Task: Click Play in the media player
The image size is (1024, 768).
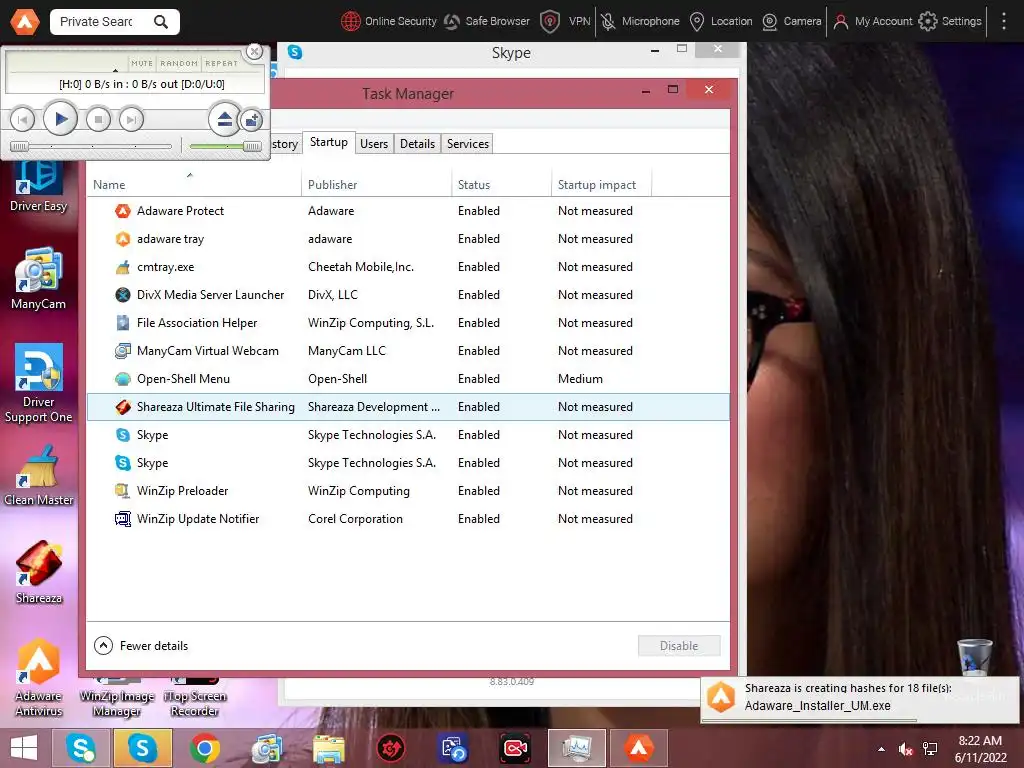Action: [60, 119]
